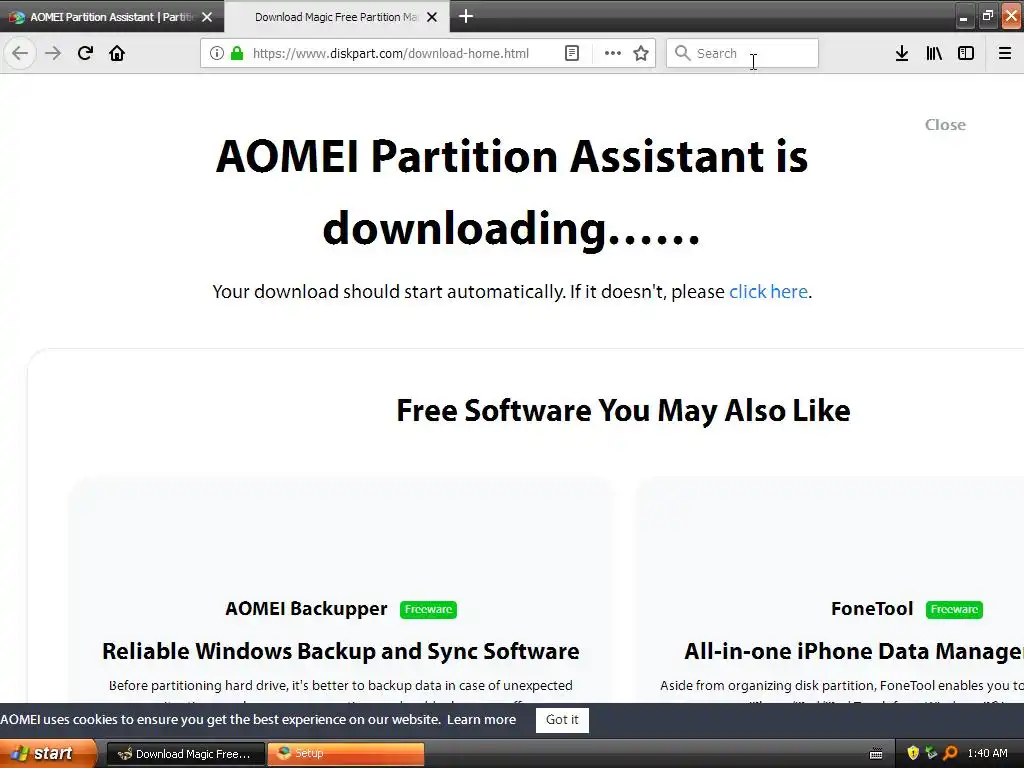Click the green secure connection padlock
The image size is (1024, 768).
coord(237,54)
